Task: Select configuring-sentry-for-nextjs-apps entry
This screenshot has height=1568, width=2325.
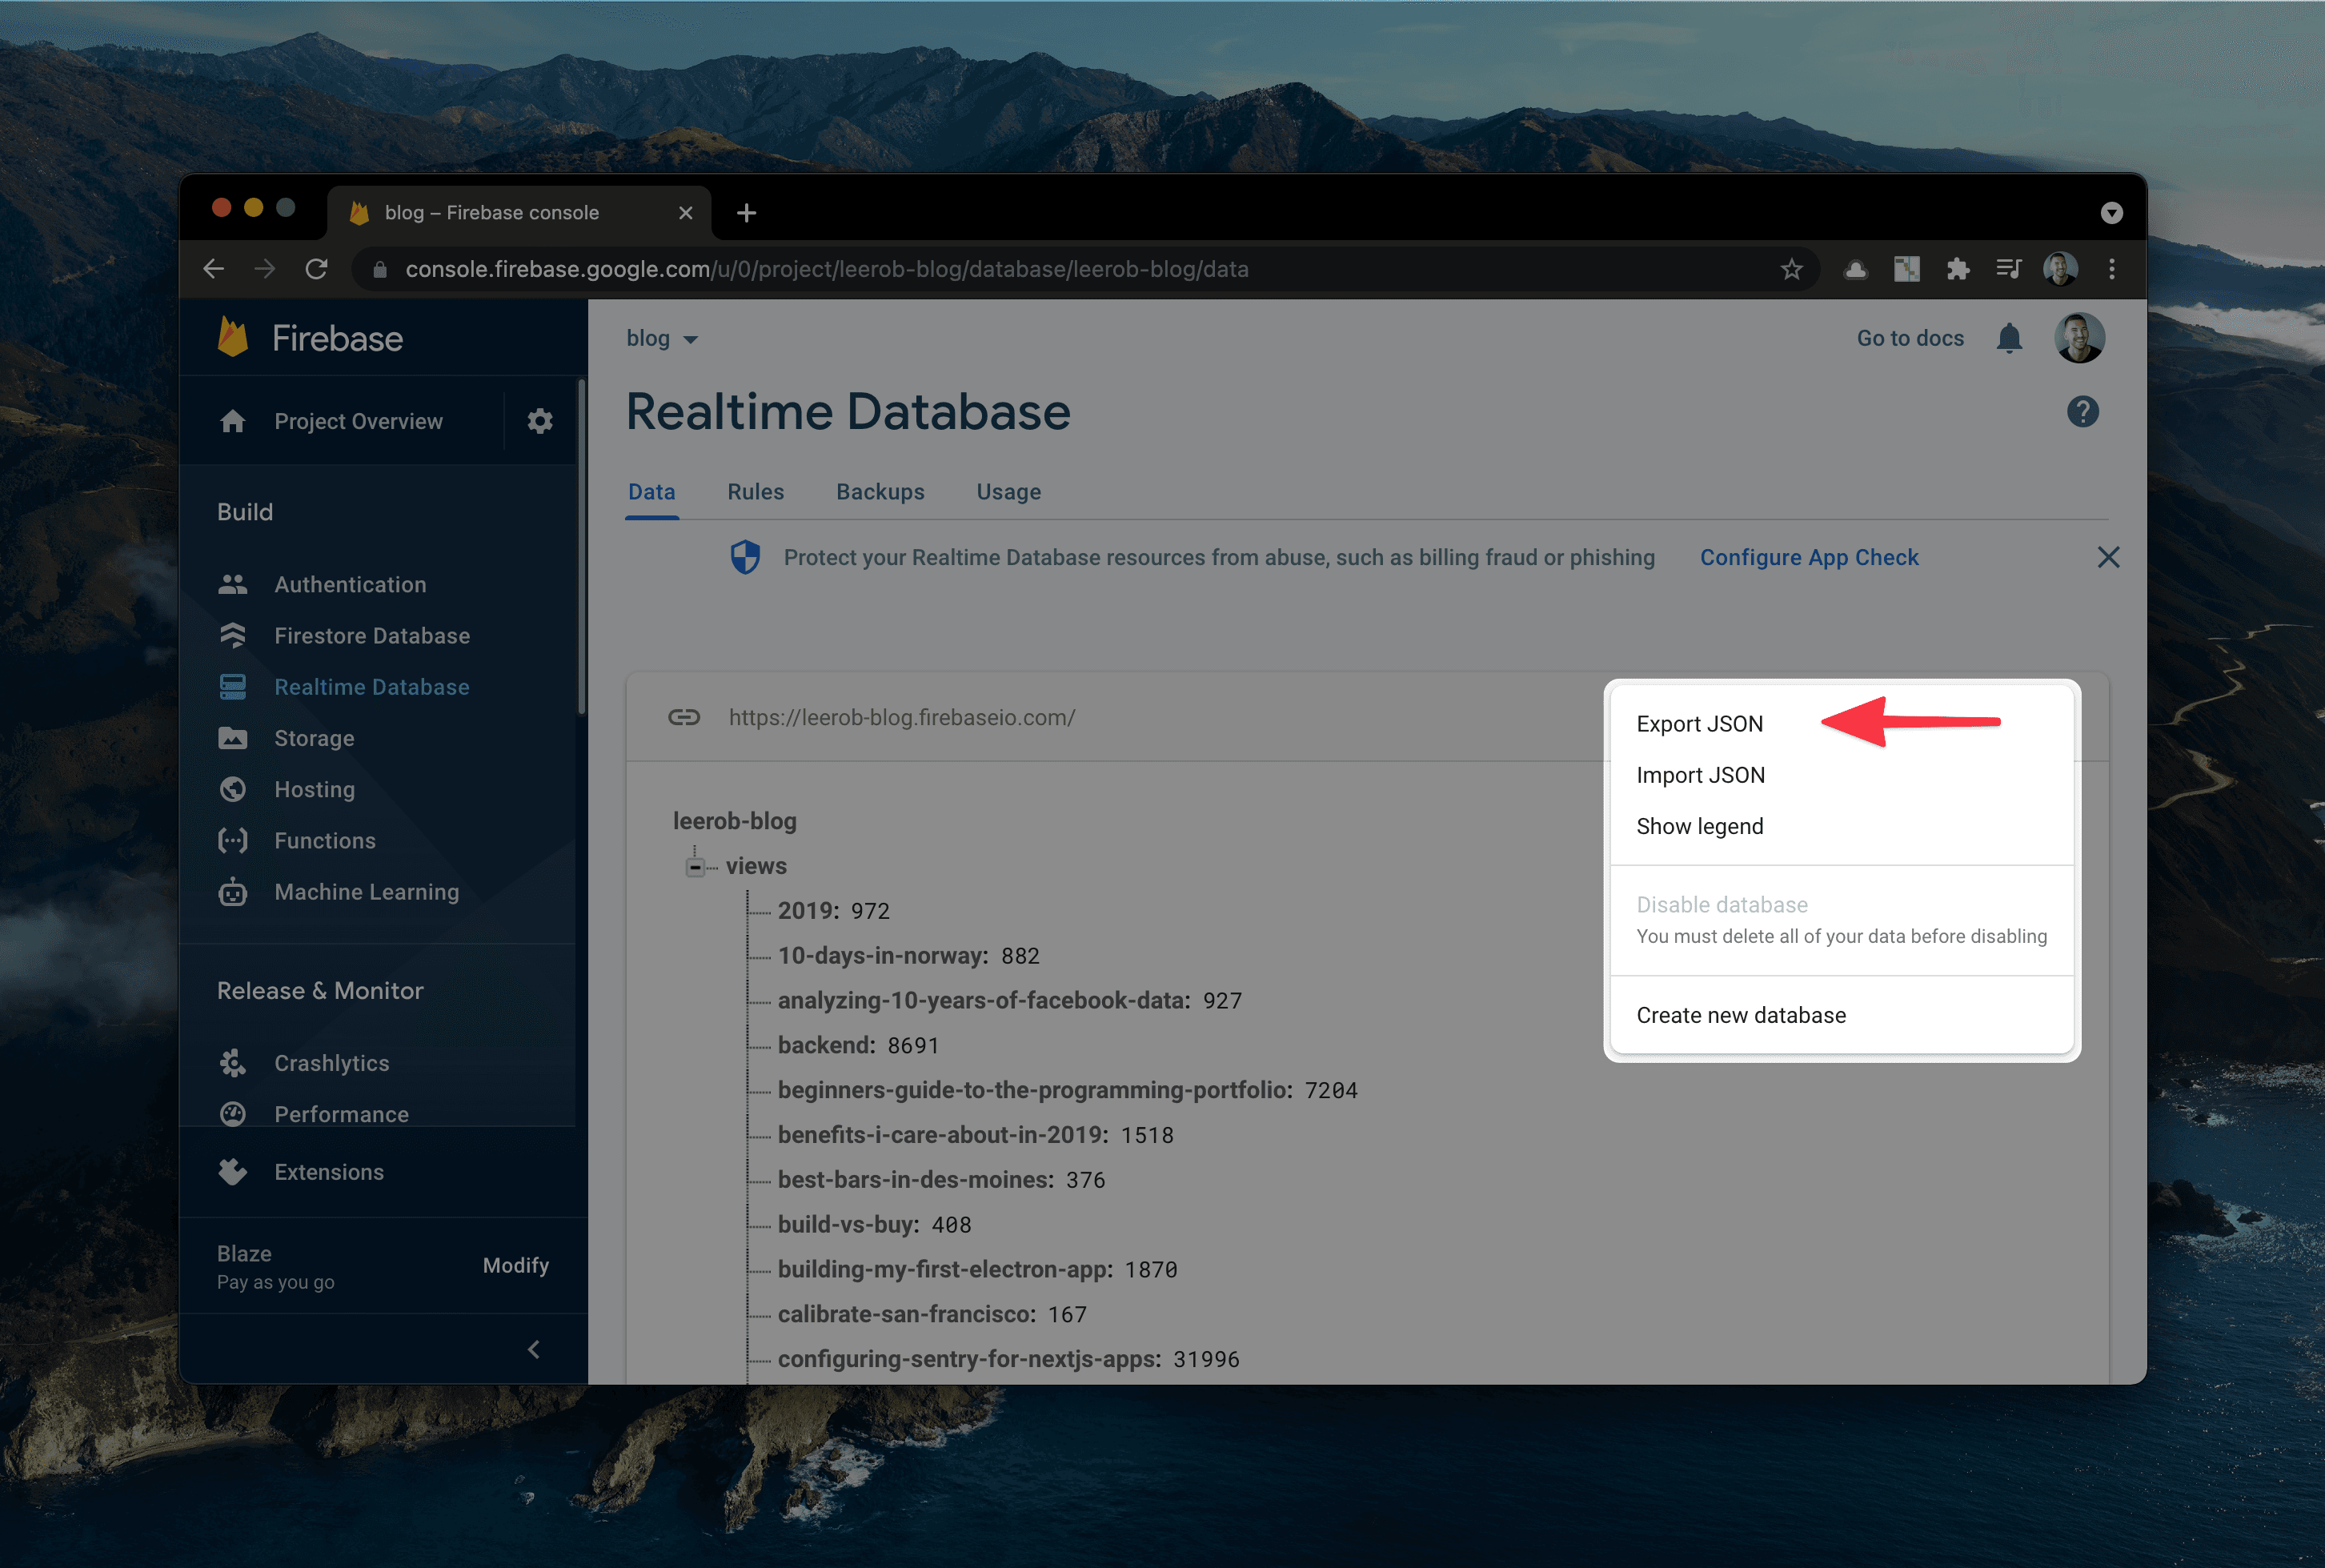Action: point(1008,1359)
